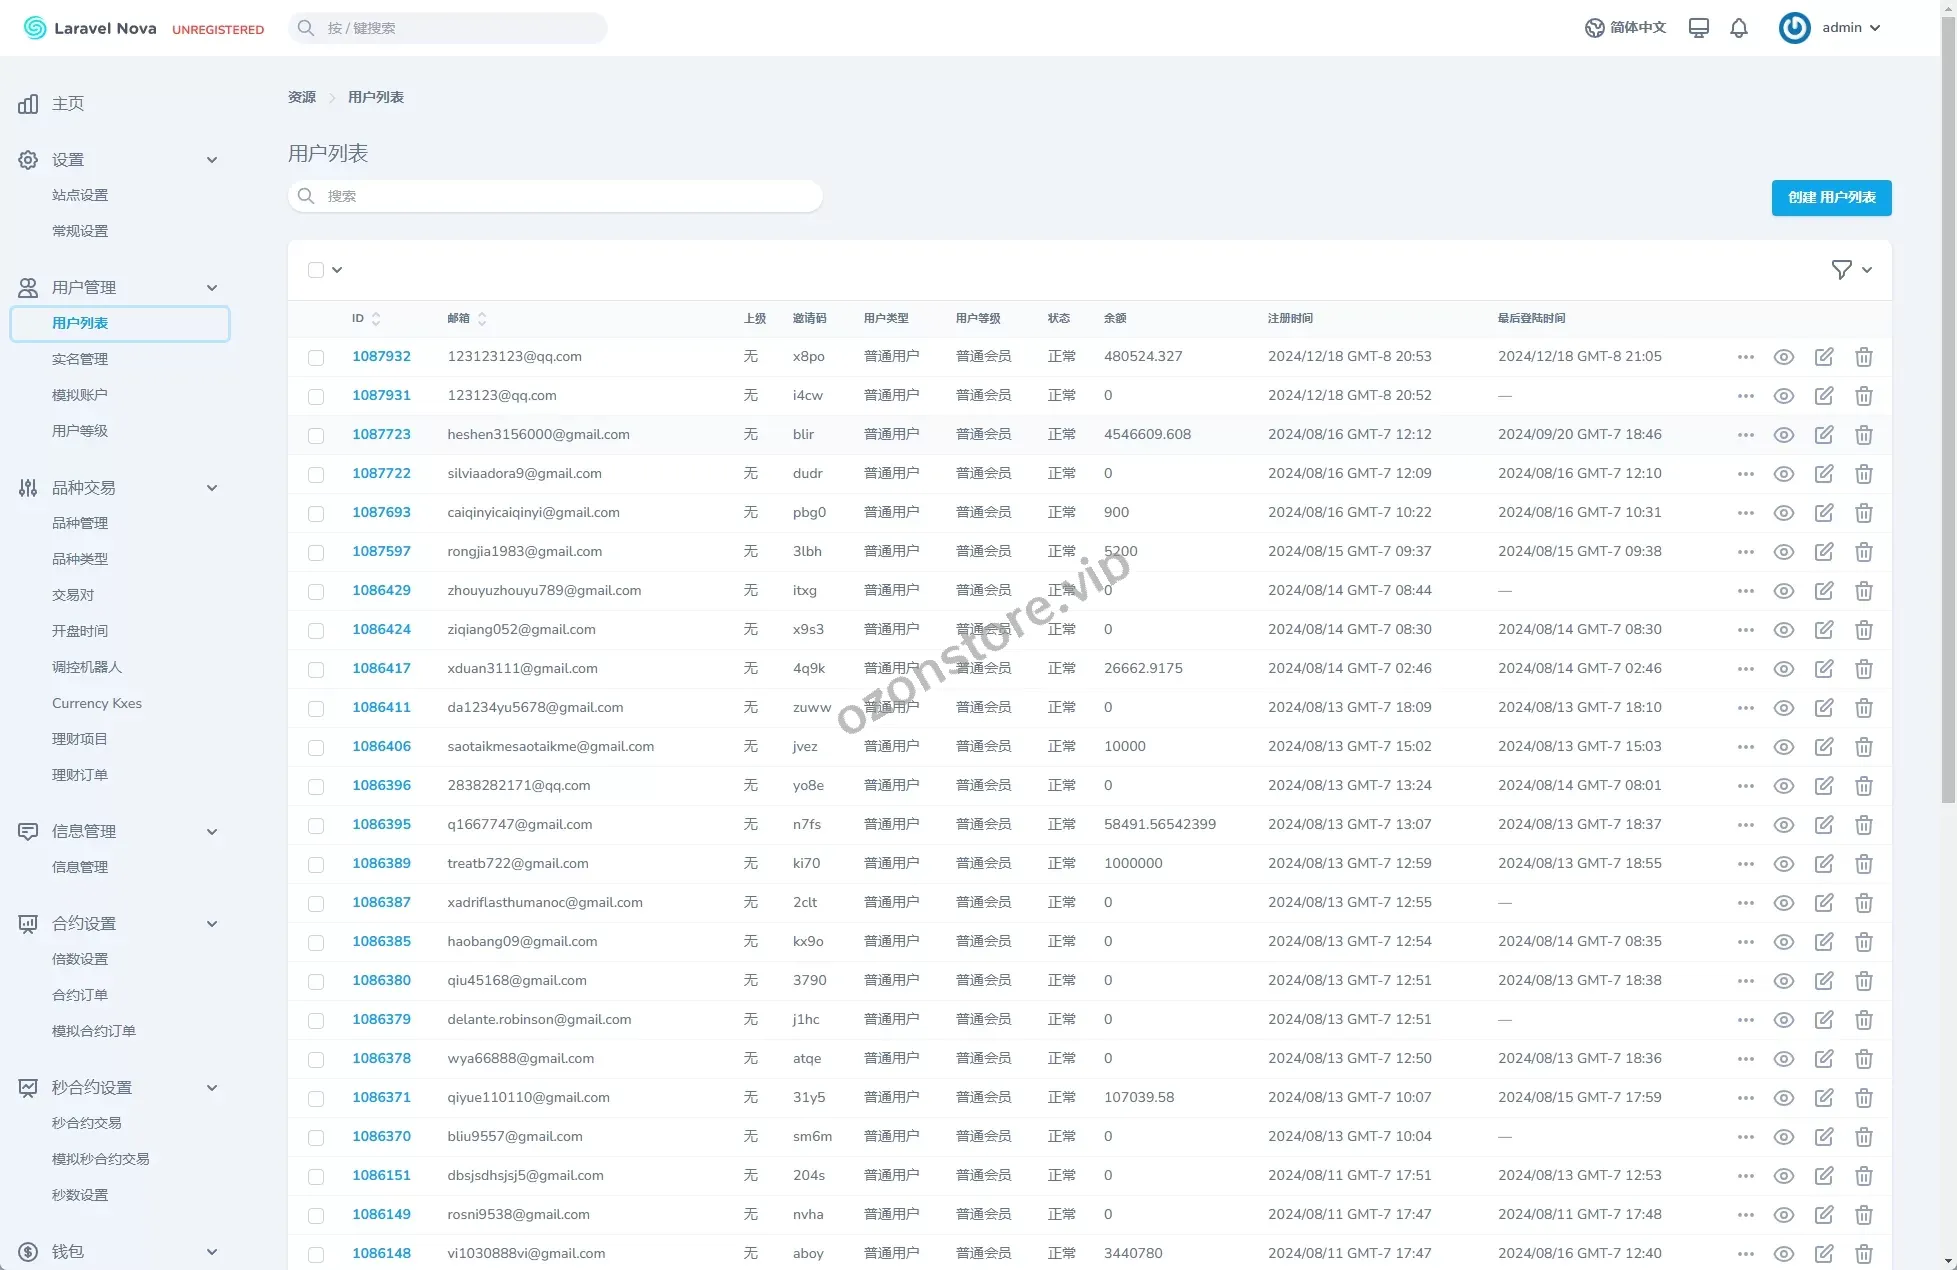Screen dimensions: 1957x1270
Task: Open 实名管理 in the sidebar
Action: pos(80,359)
